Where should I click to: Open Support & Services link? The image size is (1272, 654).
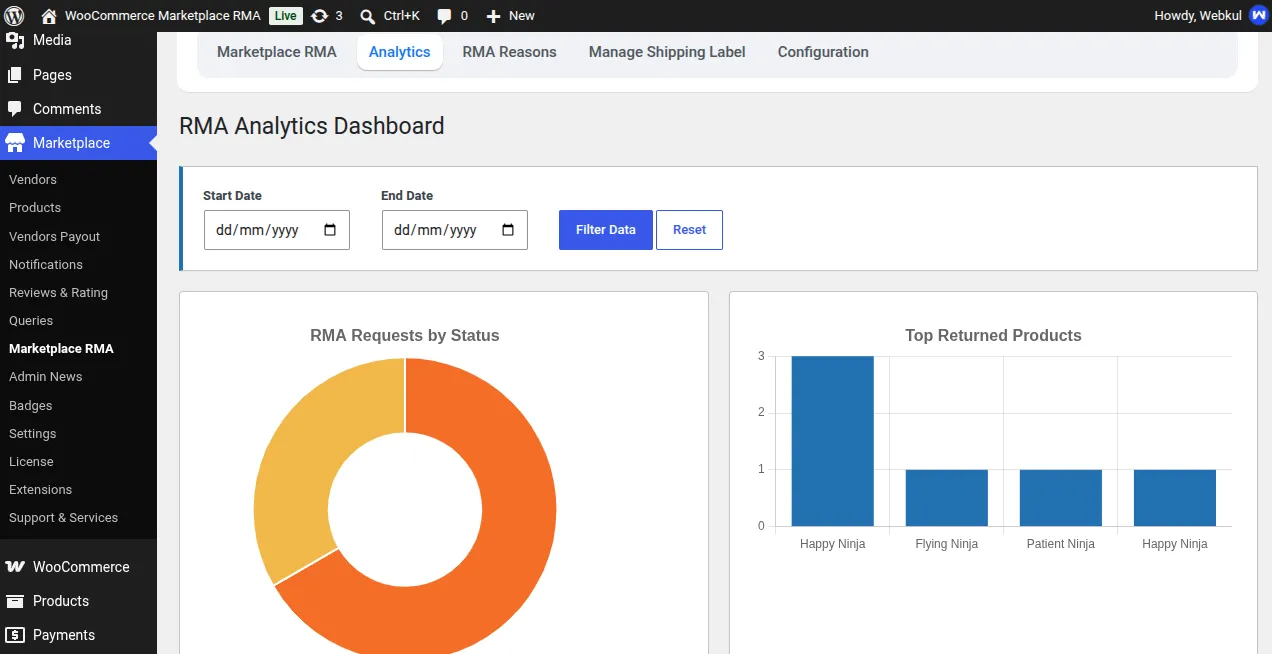point(64,518)
